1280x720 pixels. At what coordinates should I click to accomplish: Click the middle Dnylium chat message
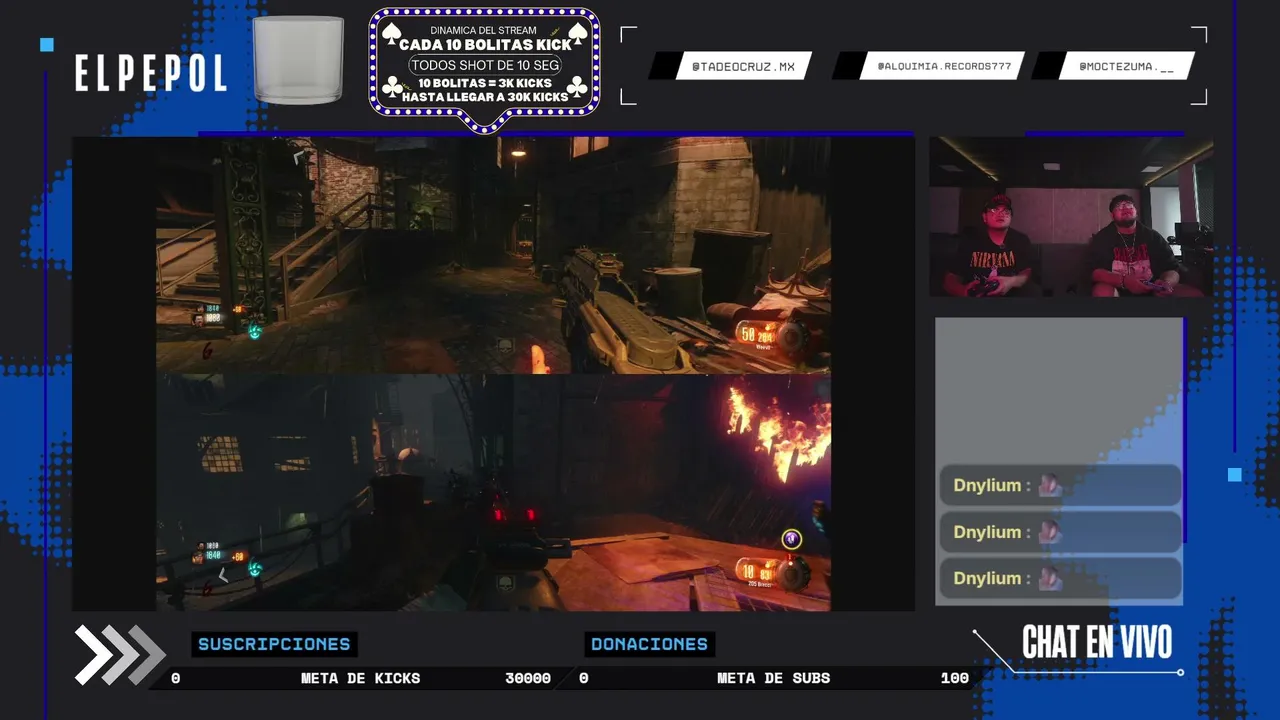pos(1060,532)
